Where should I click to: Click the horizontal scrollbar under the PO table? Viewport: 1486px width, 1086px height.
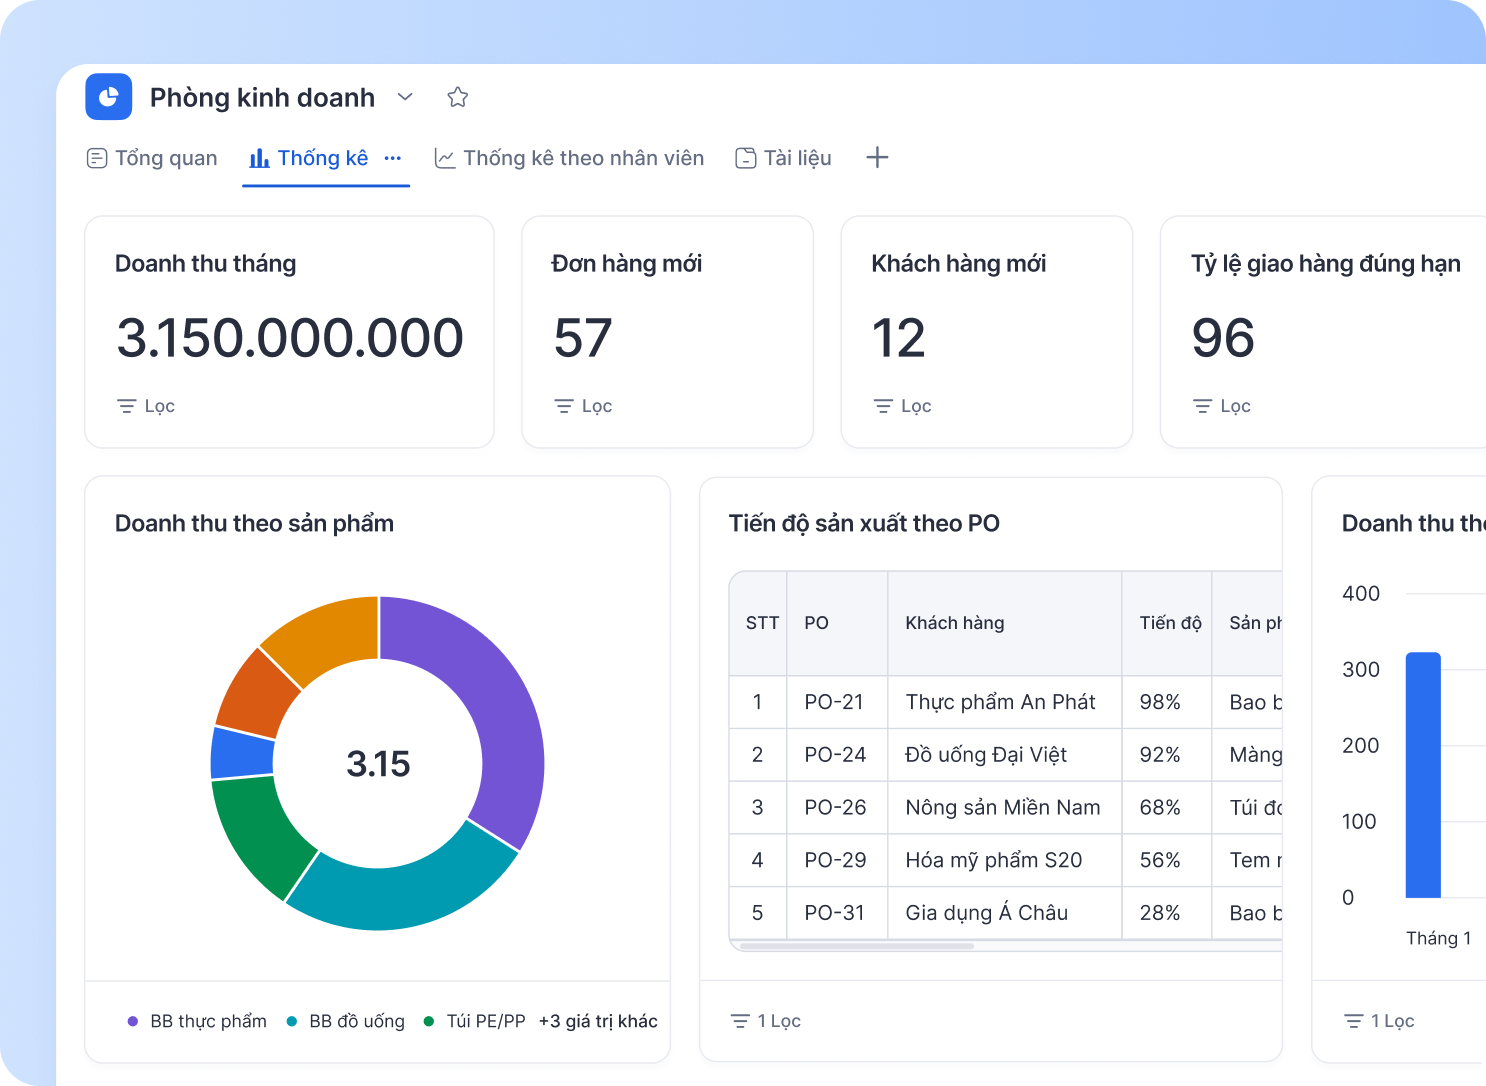pyautogui.click(x=857, y=946)
